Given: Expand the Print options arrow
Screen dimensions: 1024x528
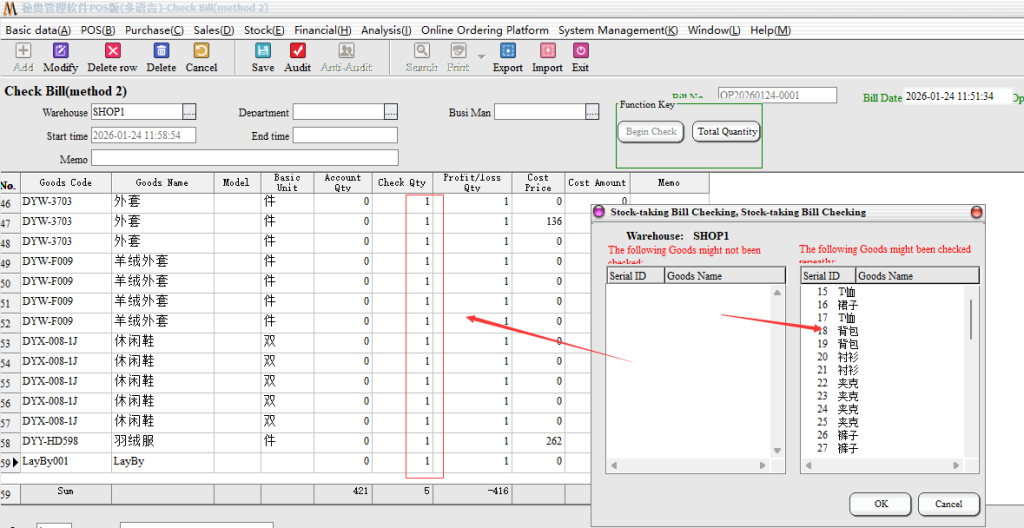Looking at the screenshot, I should point(481,57).
